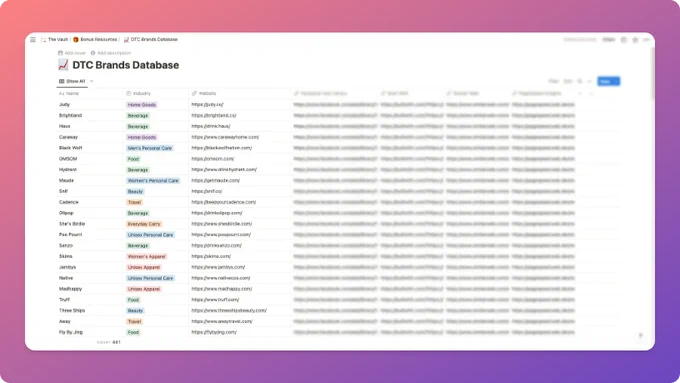Click the Add description info icon
Viewport: 680px width, 383px height.
(93, 53)
